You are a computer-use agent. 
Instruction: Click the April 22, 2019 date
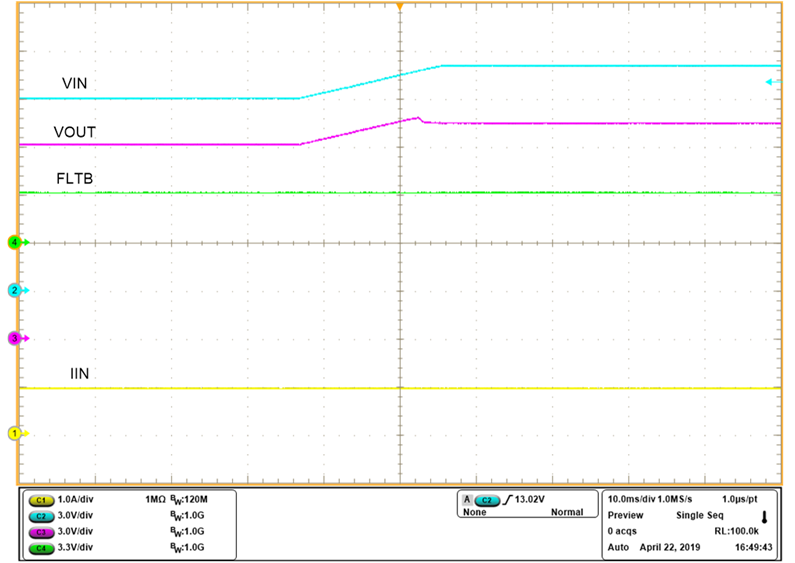(670, 548)
